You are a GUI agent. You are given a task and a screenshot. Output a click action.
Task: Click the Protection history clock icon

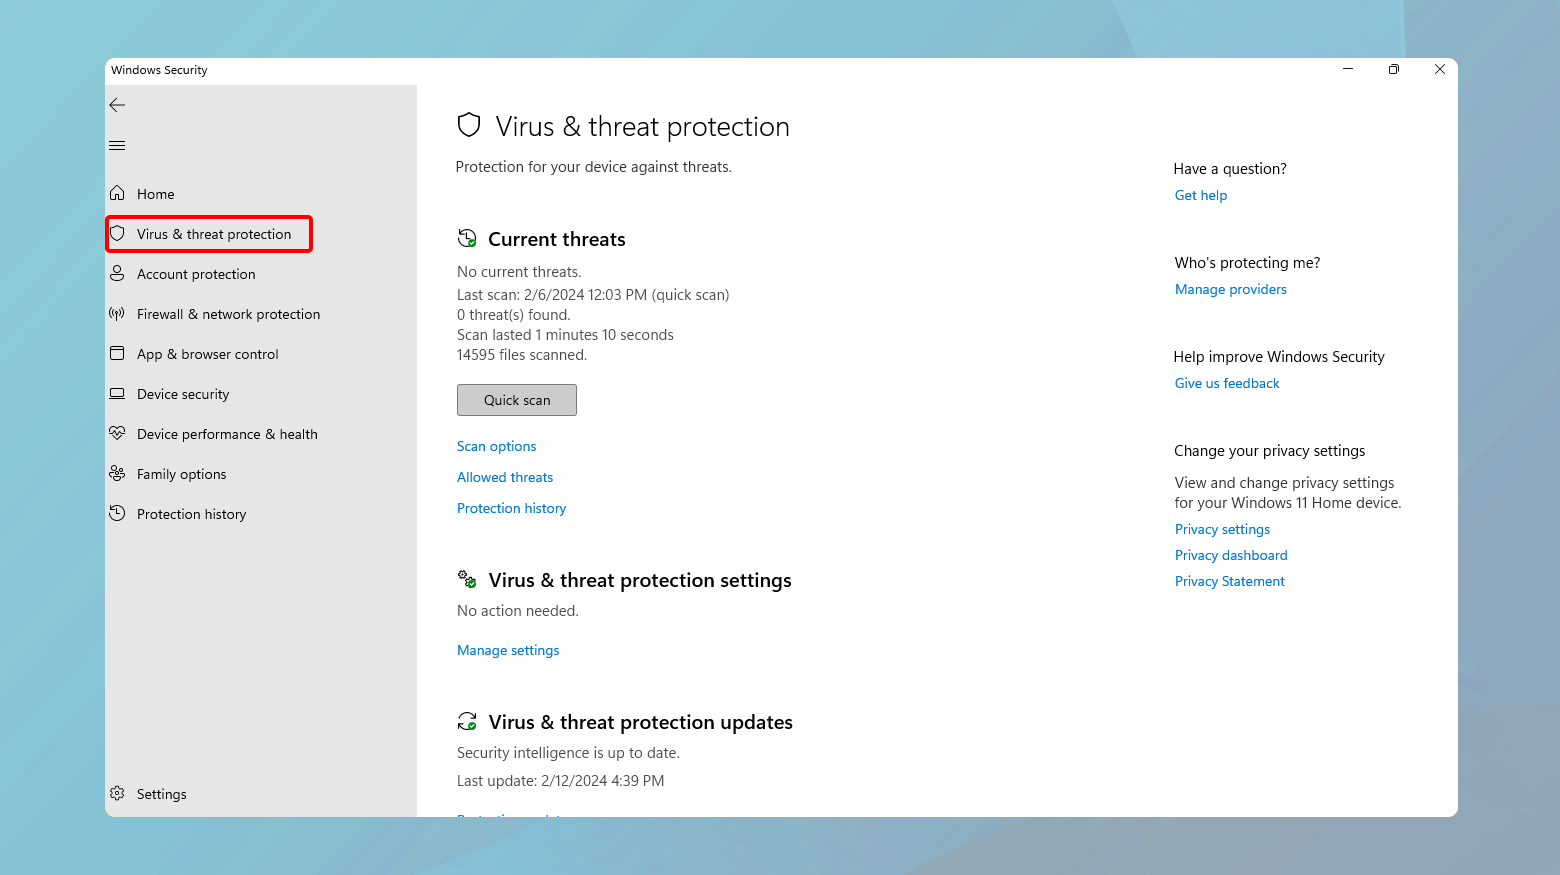click(117, 513)
